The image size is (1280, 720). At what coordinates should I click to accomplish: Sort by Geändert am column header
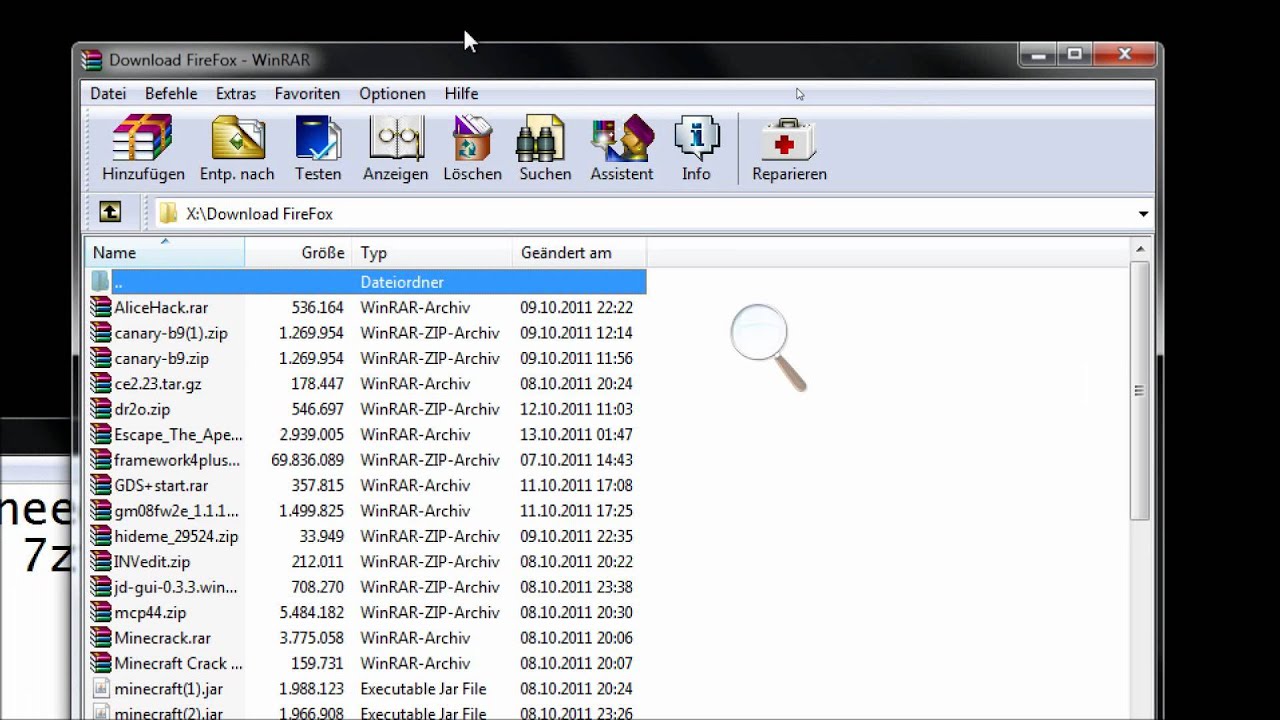(x=579, y=253)
